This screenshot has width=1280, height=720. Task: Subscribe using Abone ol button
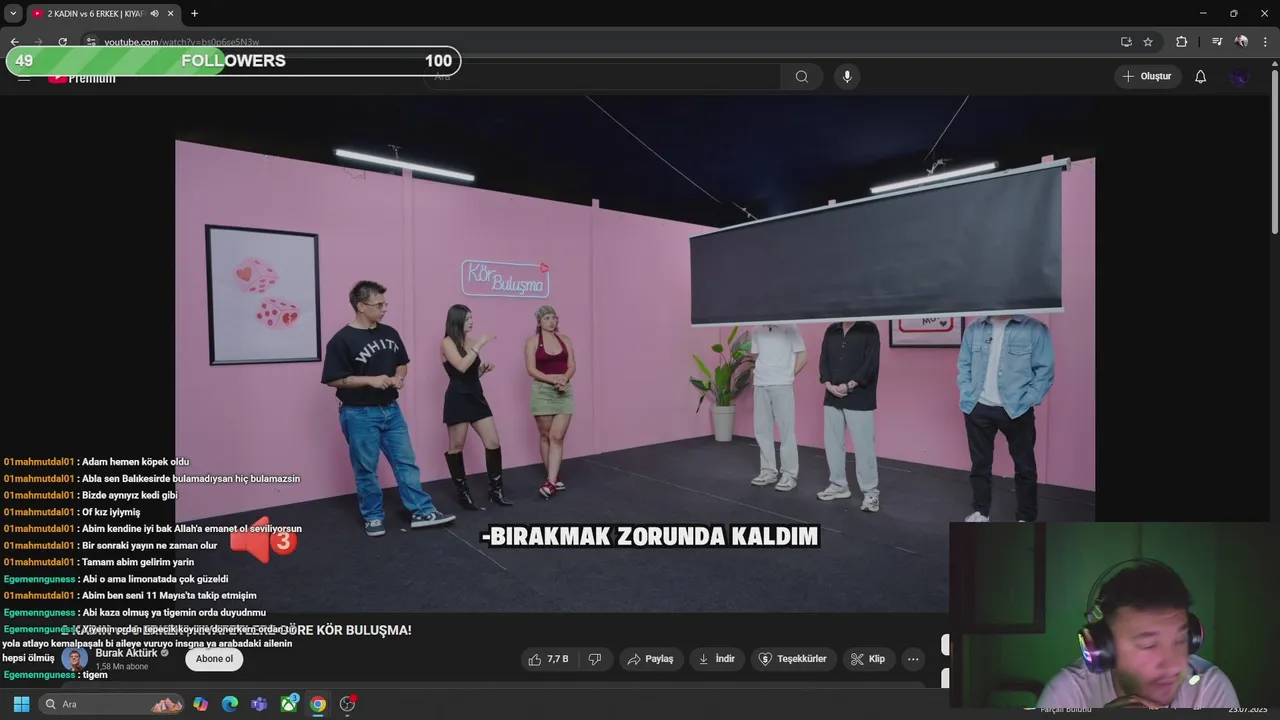pos(214,659)
